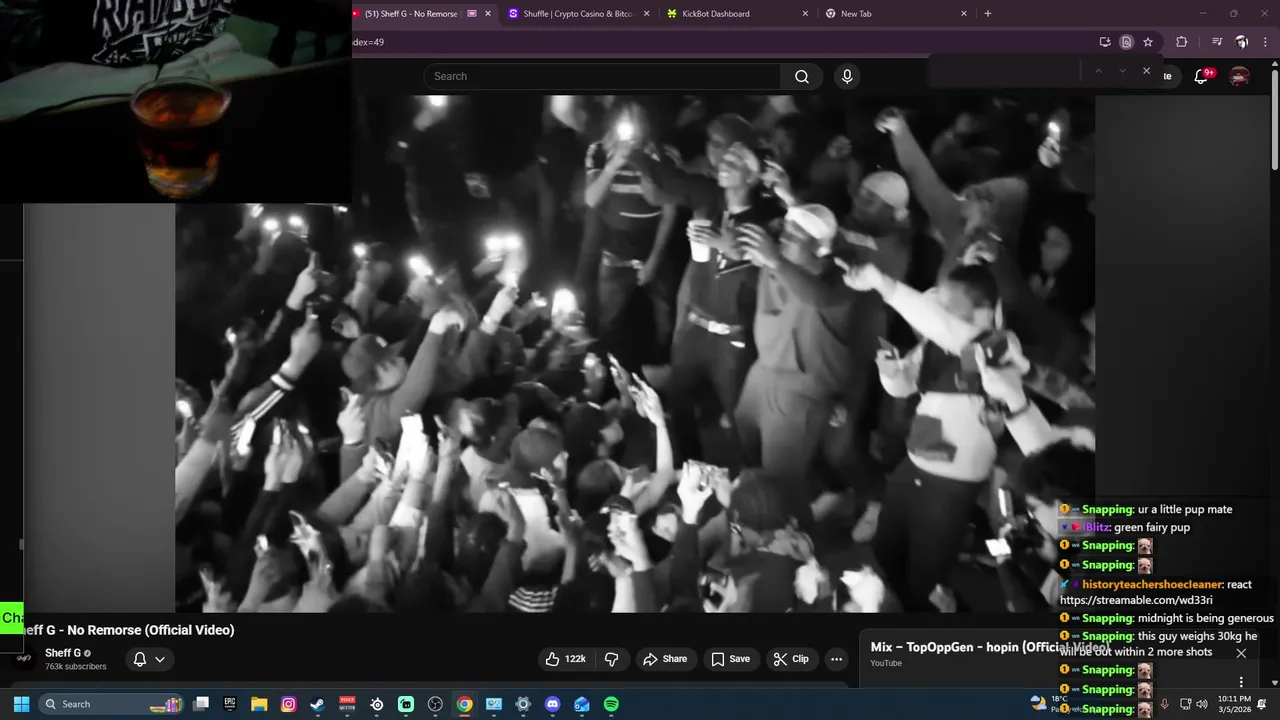Click the video player area

coord(635,354)
